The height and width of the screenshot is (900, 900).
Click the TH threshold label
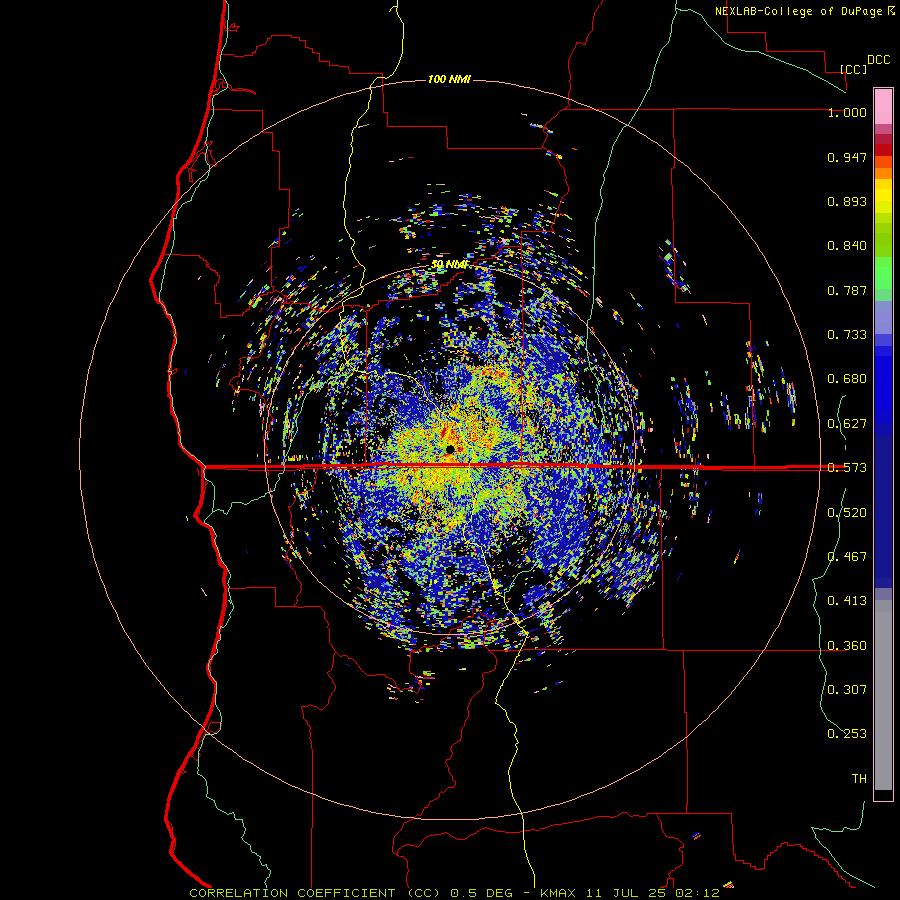tap(859, 779)
